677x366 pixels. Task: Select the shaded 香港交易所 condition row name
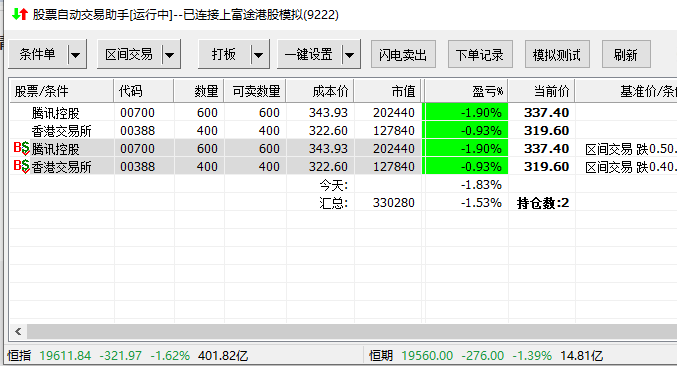tap(61, 167)
